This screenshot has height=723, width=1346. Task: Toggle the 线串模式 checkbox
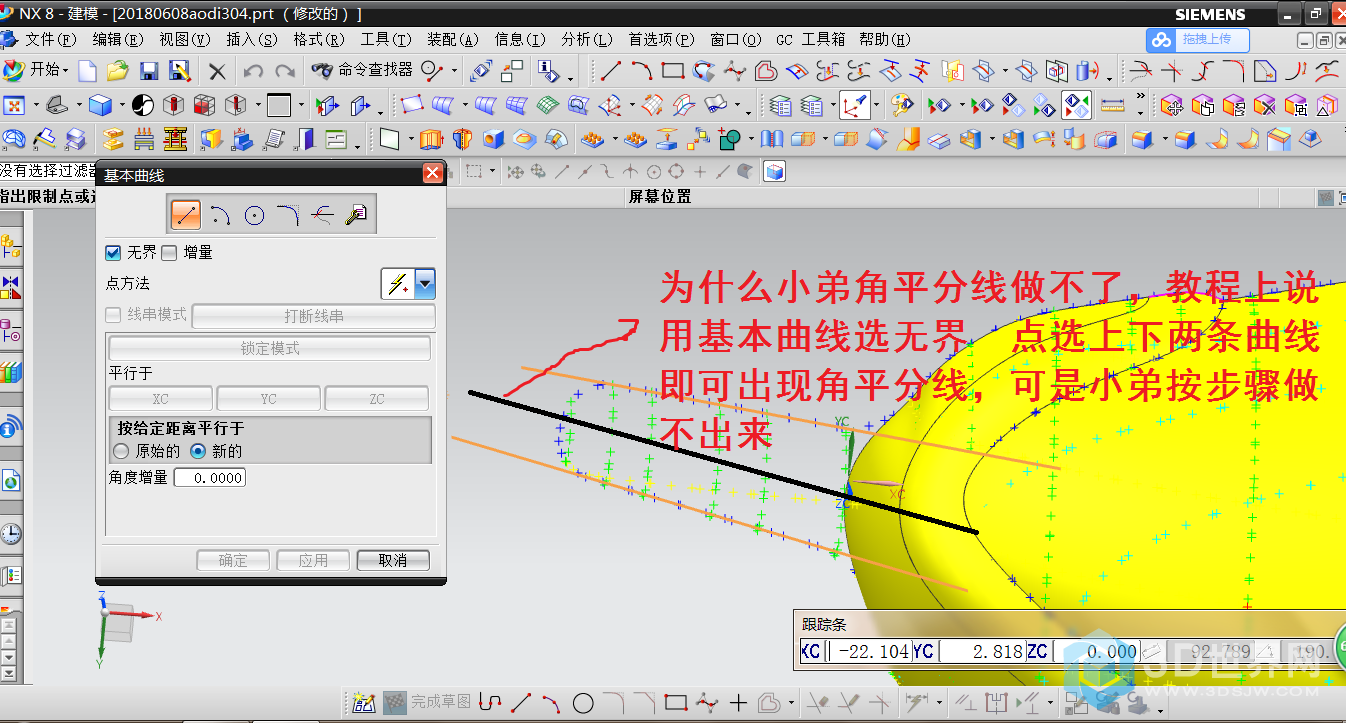tap(113, 315)
